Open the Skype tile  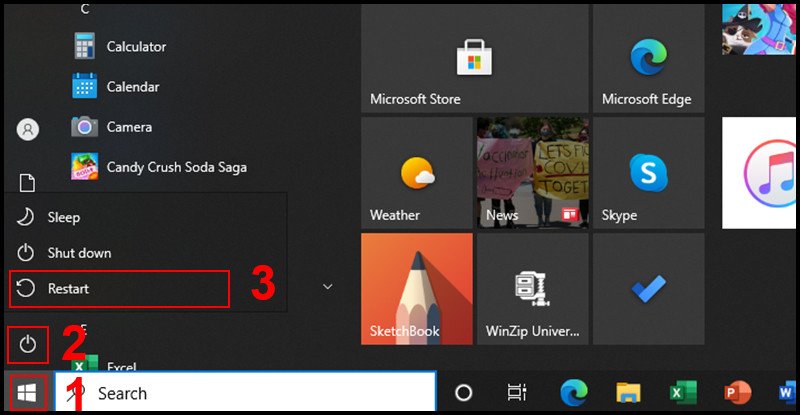tap(646, 173)
